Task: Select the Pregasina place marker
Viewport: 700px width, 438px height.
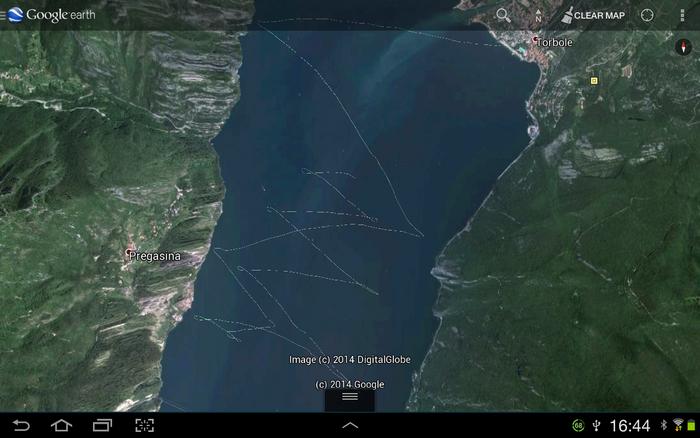Action: pyautogui.click(x=129, y=256)
